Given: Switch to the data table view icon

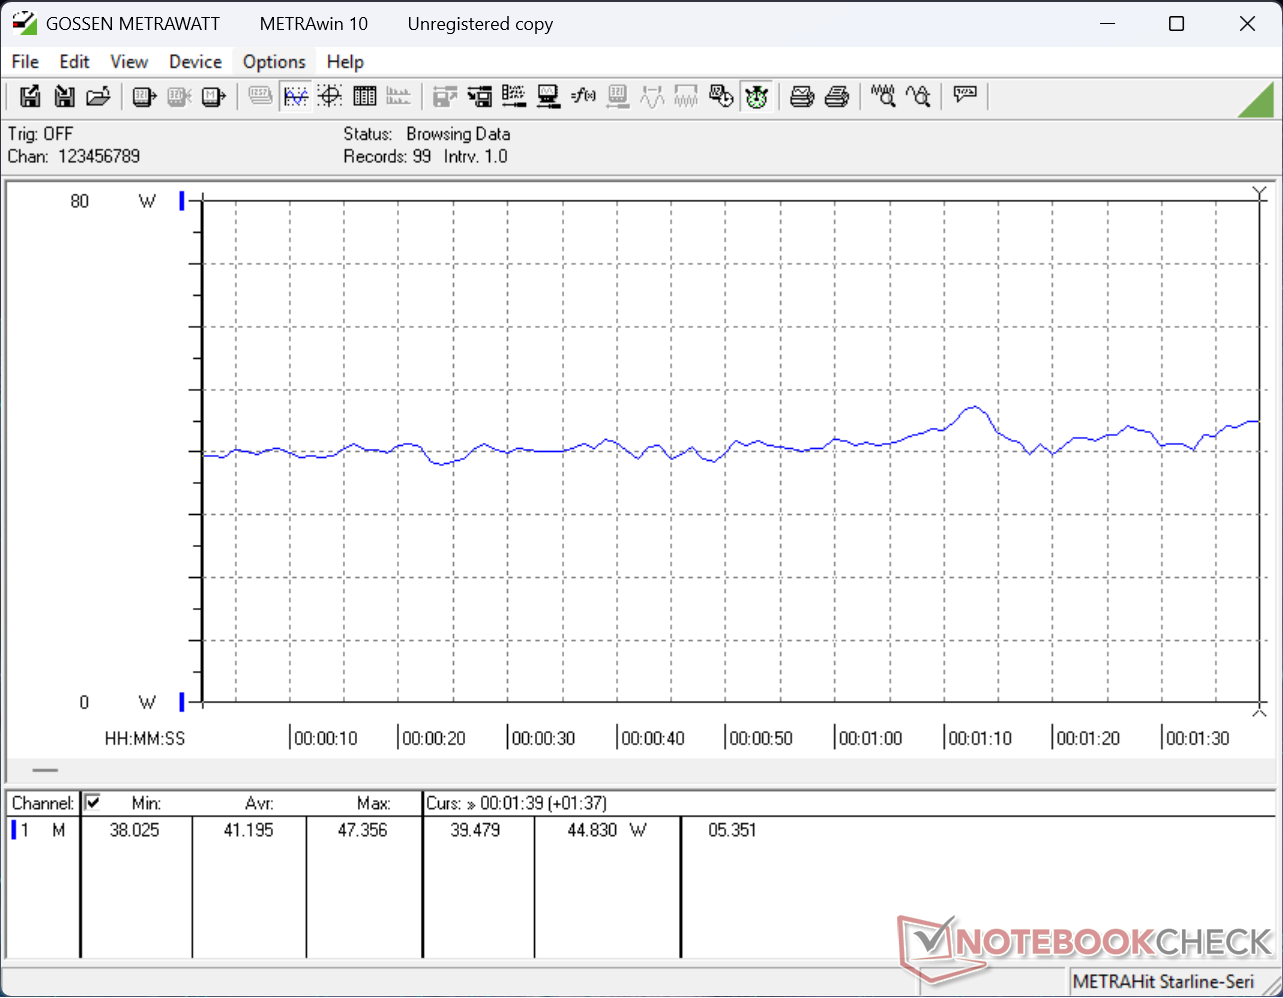Looking at the screenshot, I should [x=365, y=96].
